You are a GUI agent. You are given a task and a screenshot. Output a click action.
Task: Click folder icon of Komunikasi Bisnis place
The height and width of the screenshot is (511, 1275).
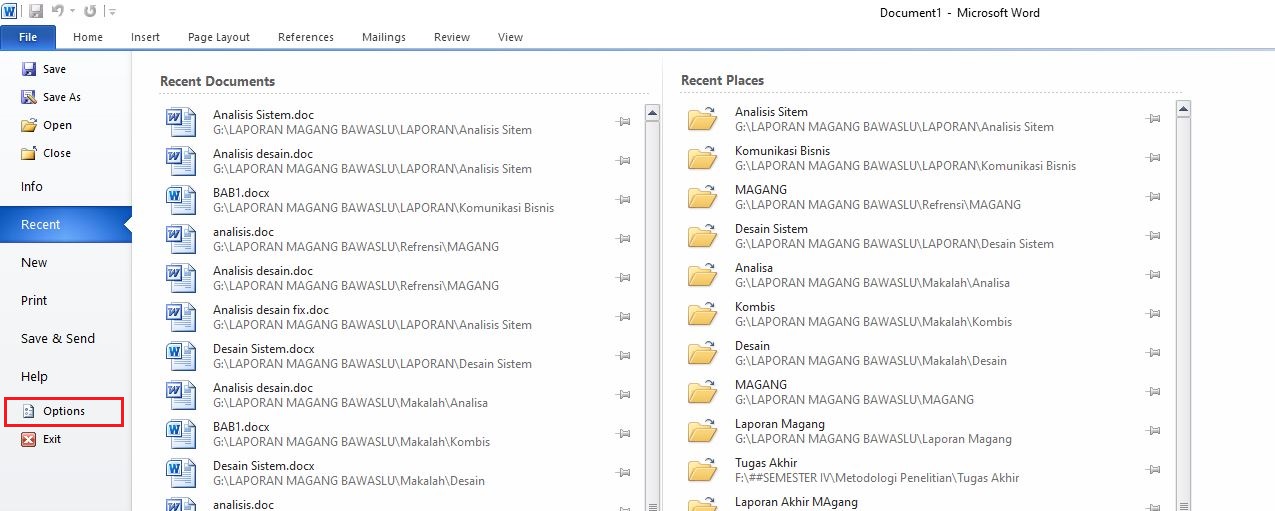tap(703, 159)
